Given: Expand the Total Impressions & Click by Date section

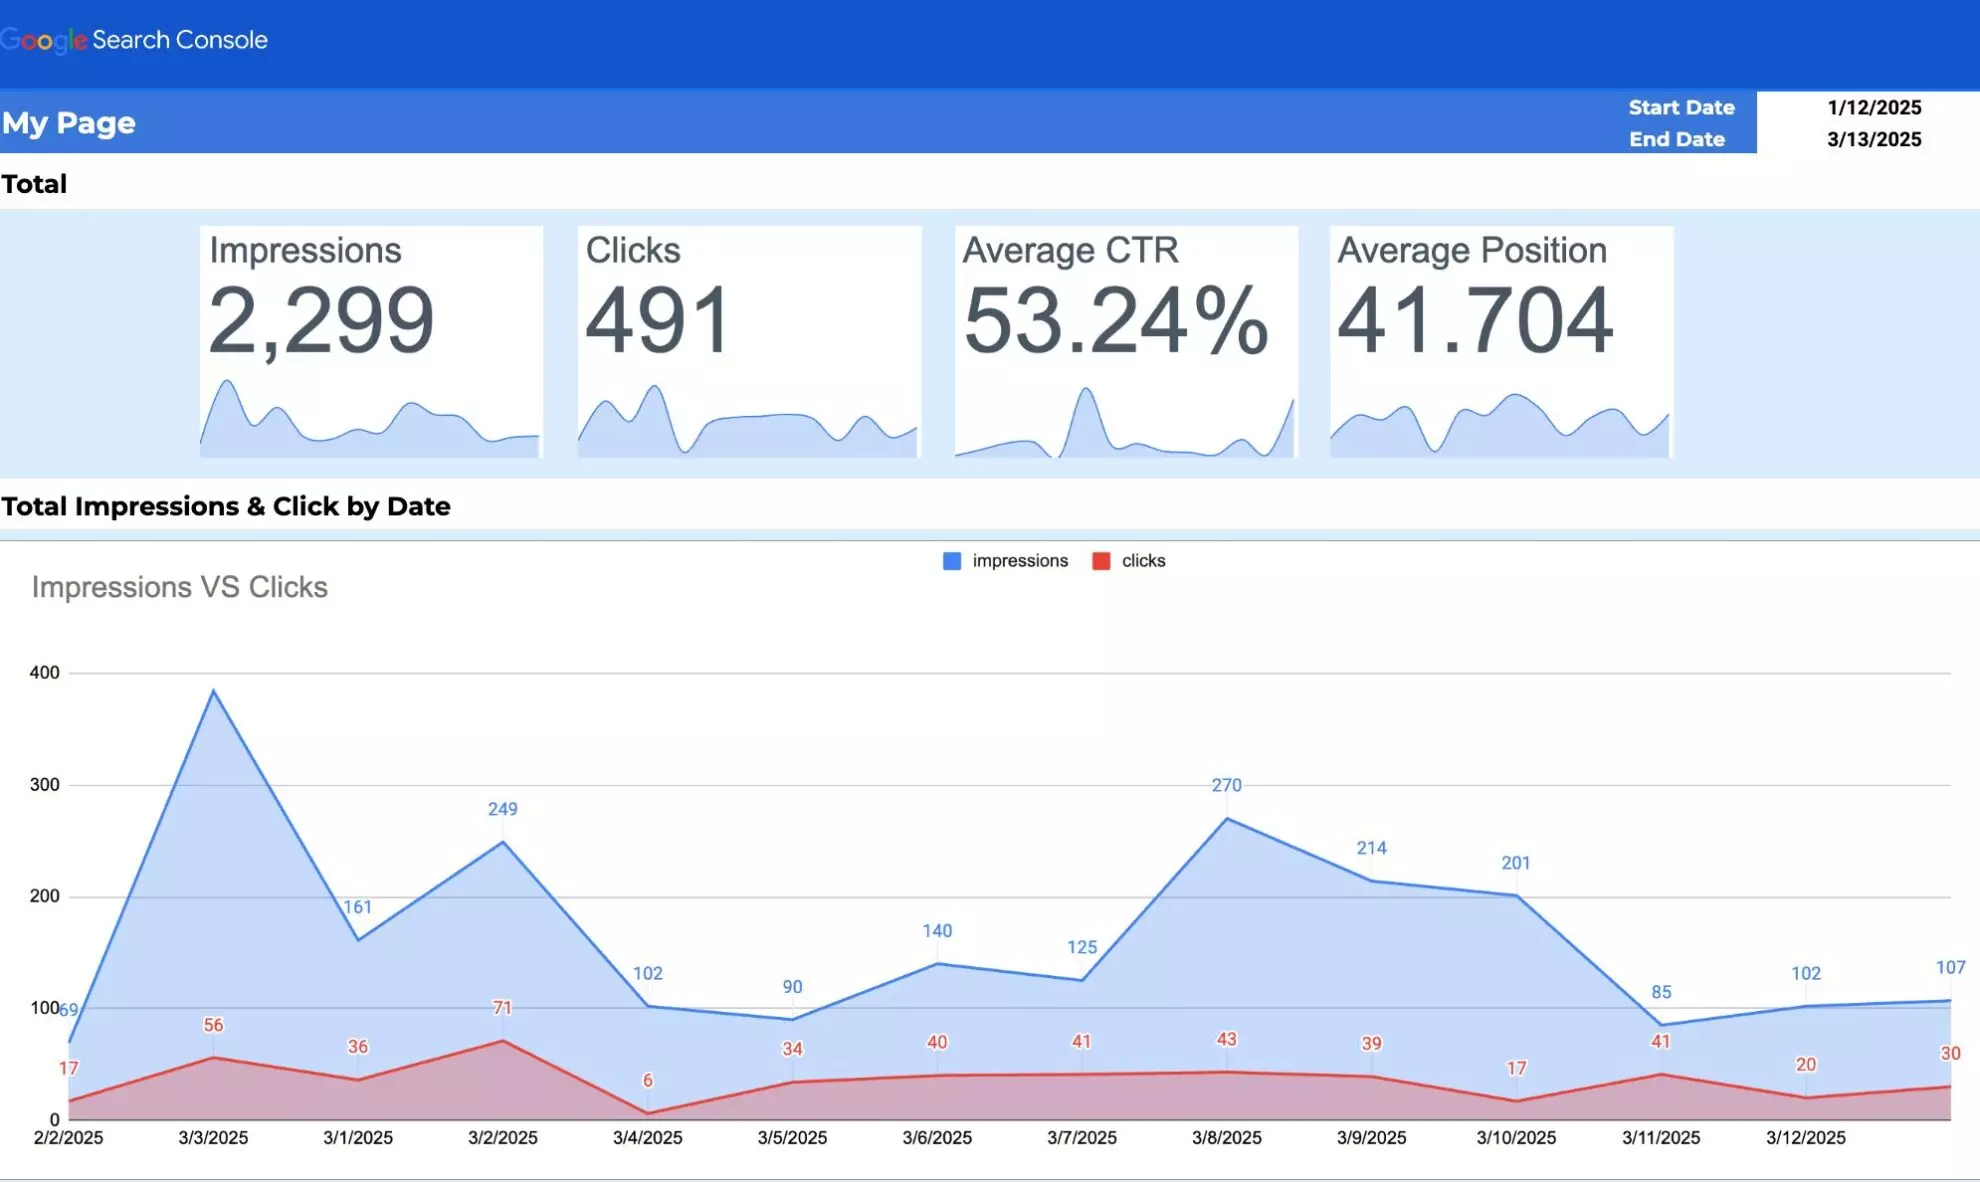Looking at the screenshot, I should [x=227, y=506].
